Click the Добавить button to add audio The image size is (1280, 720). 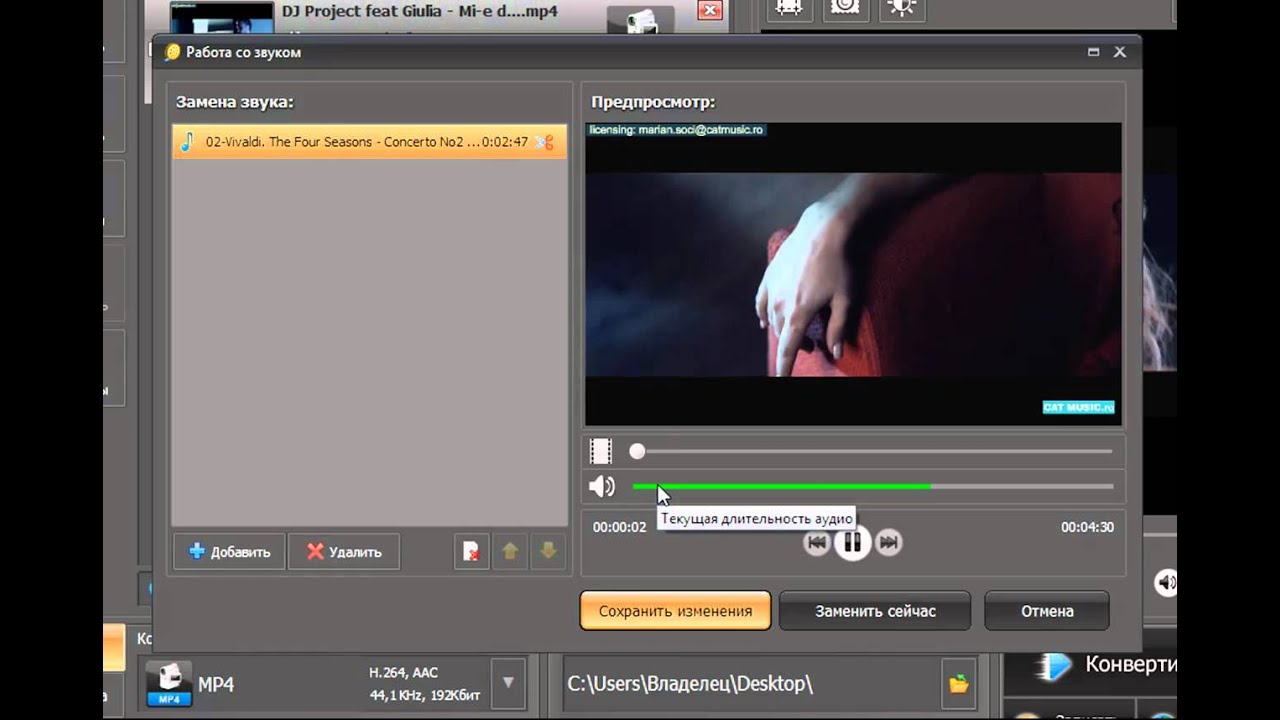(229, 552)
